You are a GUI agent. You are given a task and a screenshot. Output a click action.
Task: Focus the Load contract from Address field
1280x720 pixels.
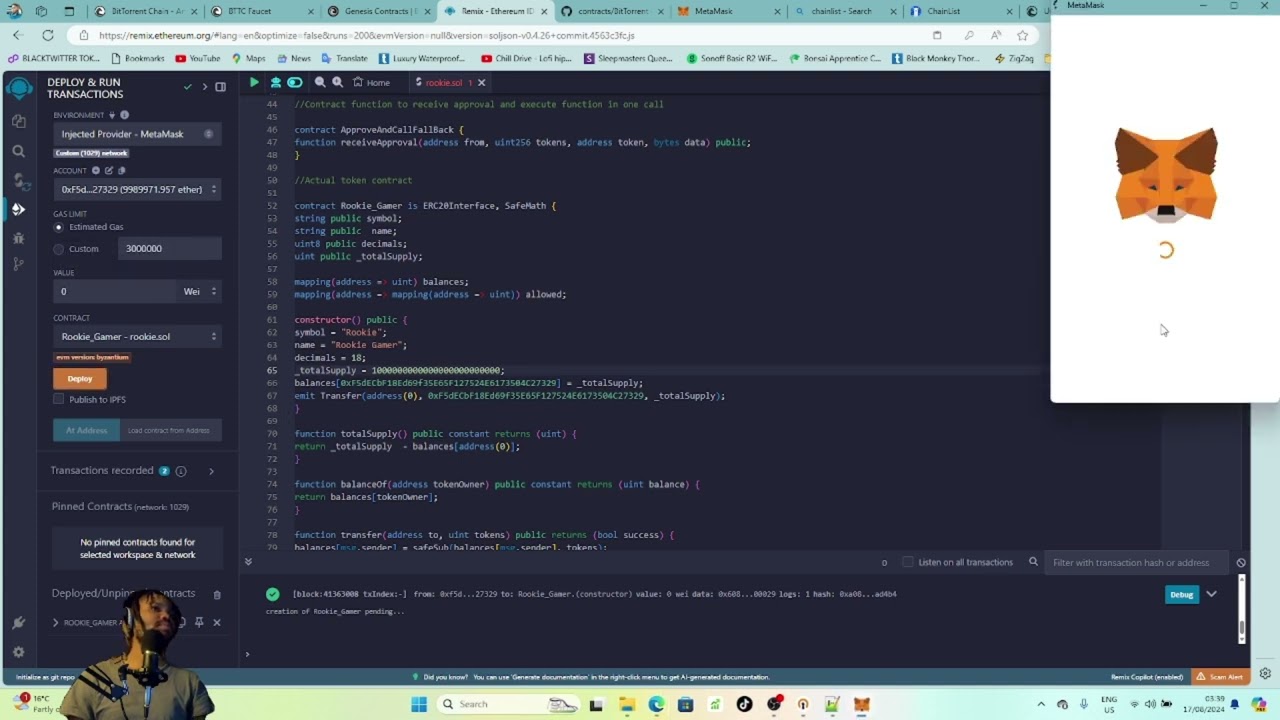tap(170, 430)
